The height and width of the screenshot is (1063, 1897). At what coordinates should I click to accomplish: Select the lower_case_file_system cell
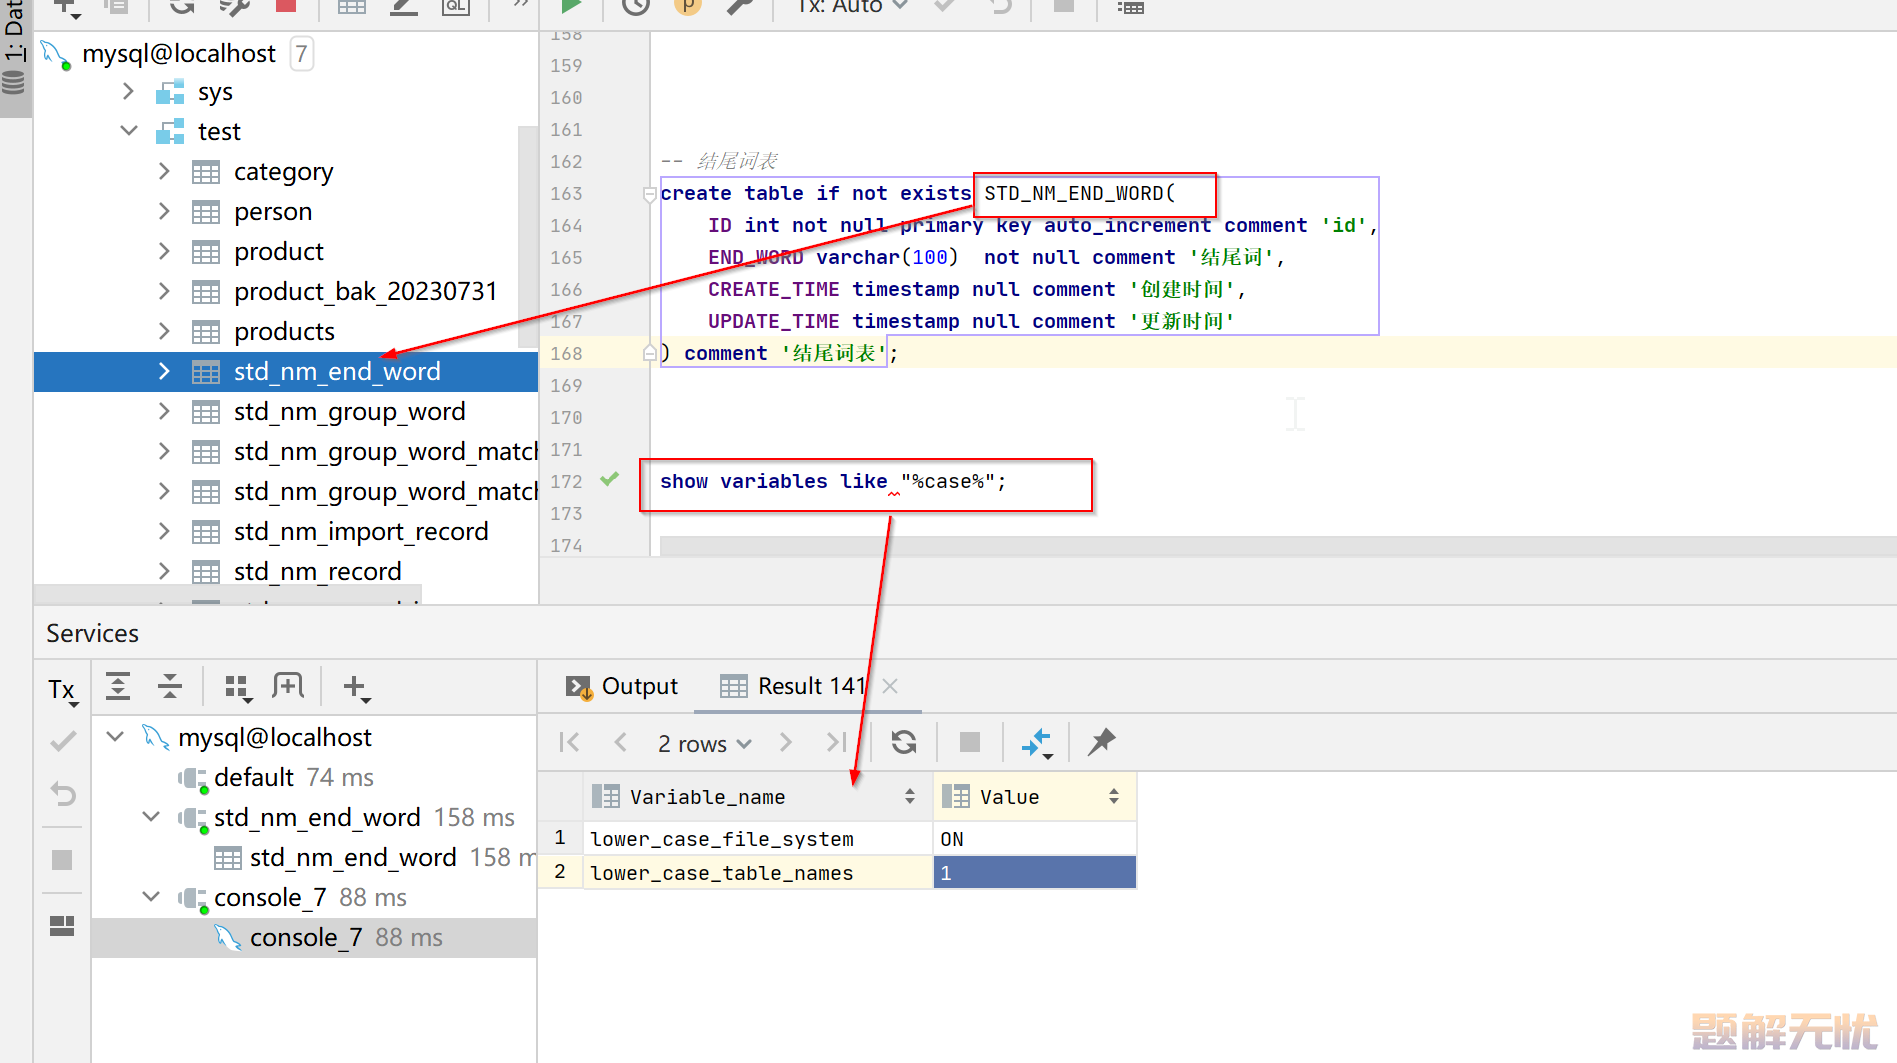click(757, 839)
